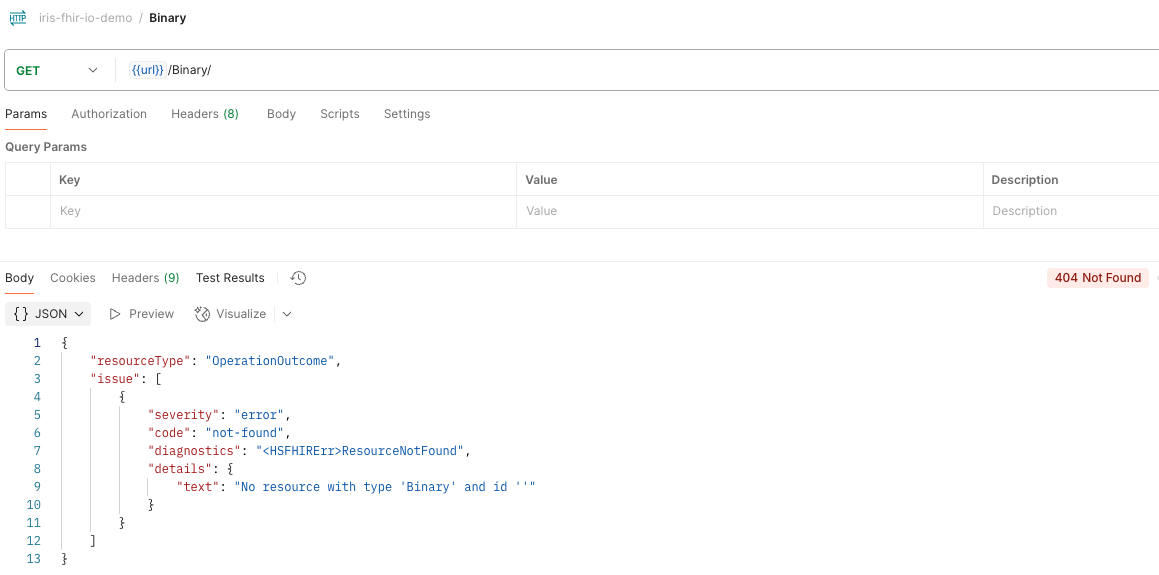1159x575 pixels.
Task: Switch to the Authorization tab
Action: click(109, 114)
